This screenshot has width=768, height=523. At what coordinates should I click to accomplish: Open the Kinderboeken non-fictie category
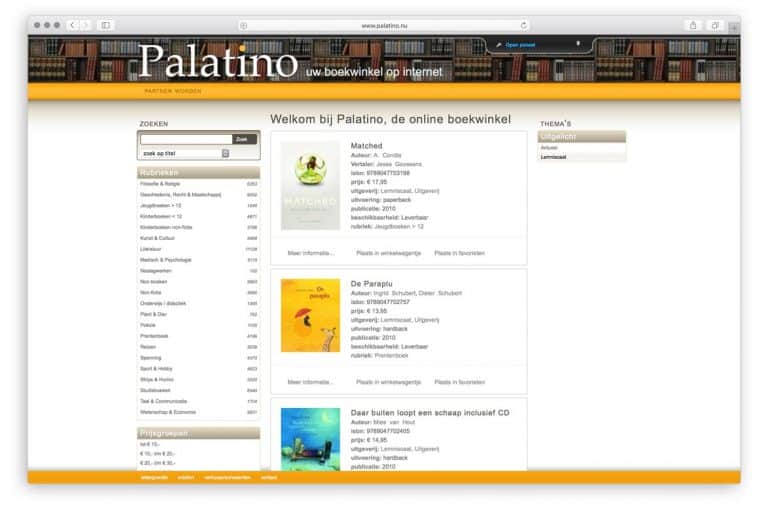pos(166,227)
